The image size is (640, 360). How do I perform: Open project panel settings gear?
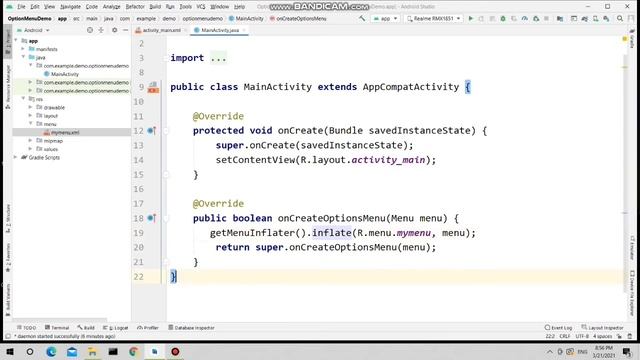pyautogui.click(x=115, y=30)
